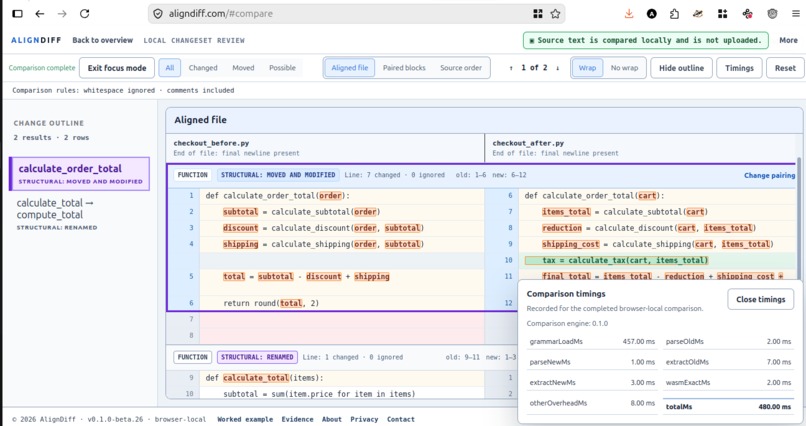This screenshot has height=426, width=806.
Task: Select calculate_total → compute_total outline item
Action: pyautogui.click(x=80, y=214)
